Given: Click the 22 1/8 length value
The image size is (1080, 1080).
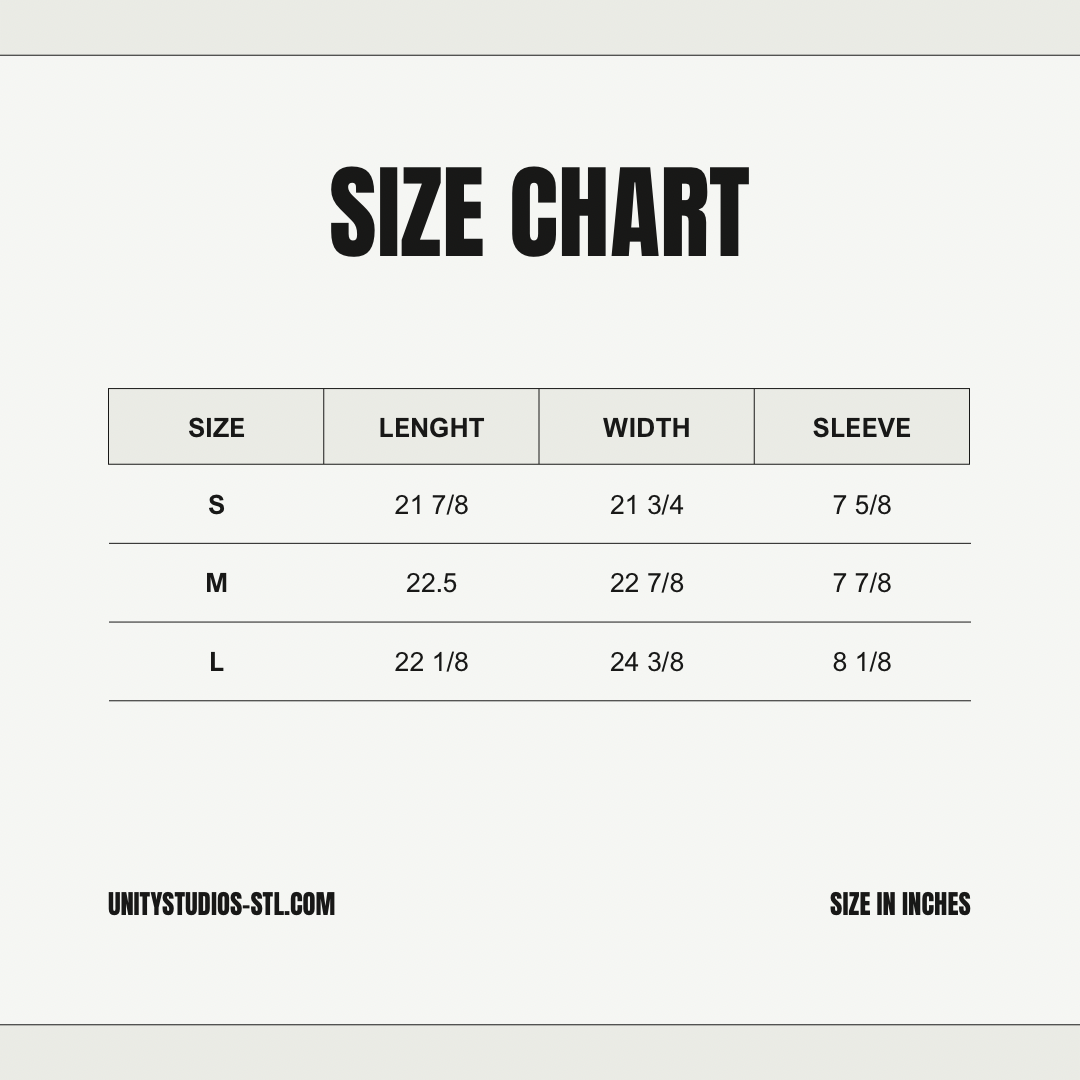Looking at the screenshot, I should pos(431,662).
